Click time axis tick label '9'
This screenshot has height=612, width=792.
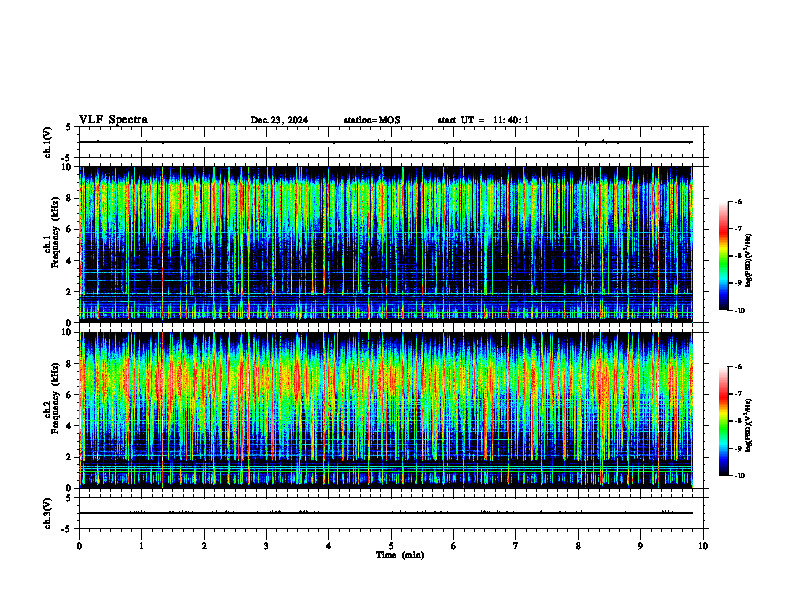(640, 546)
